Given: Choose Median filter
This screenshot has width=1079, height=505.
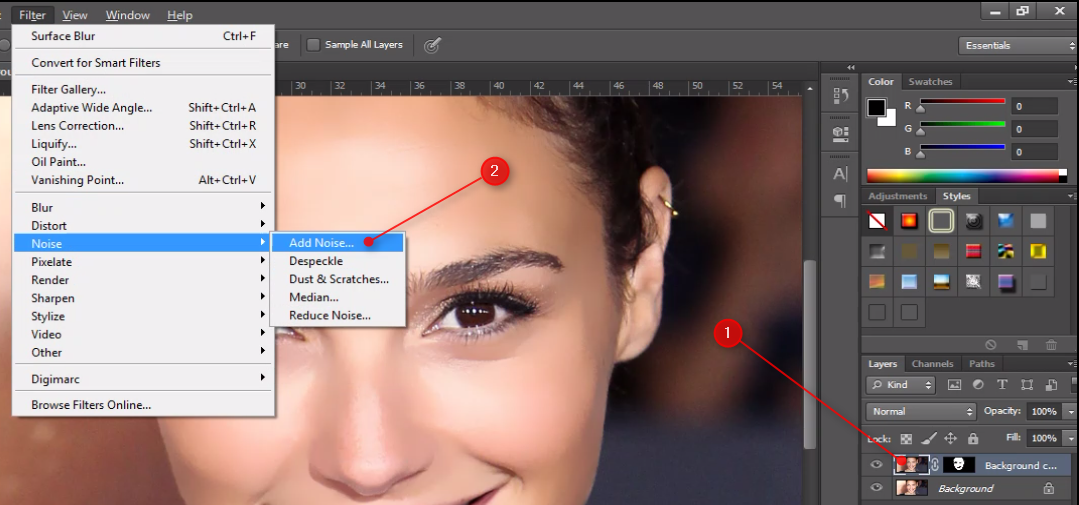Looking at the screenshot, I should 337,297.
